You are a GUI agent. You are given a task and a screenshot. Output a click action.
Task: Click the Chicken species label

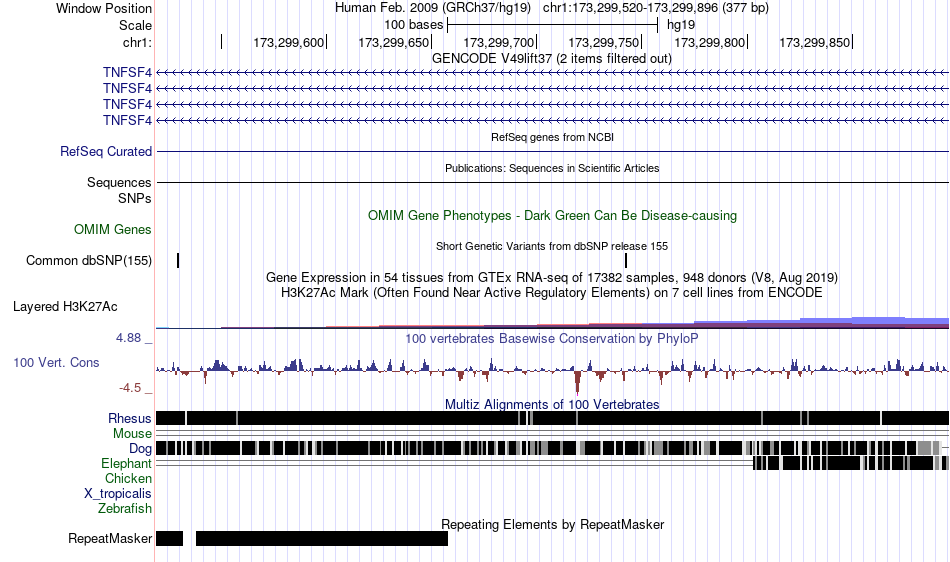(x=128, y=478)
